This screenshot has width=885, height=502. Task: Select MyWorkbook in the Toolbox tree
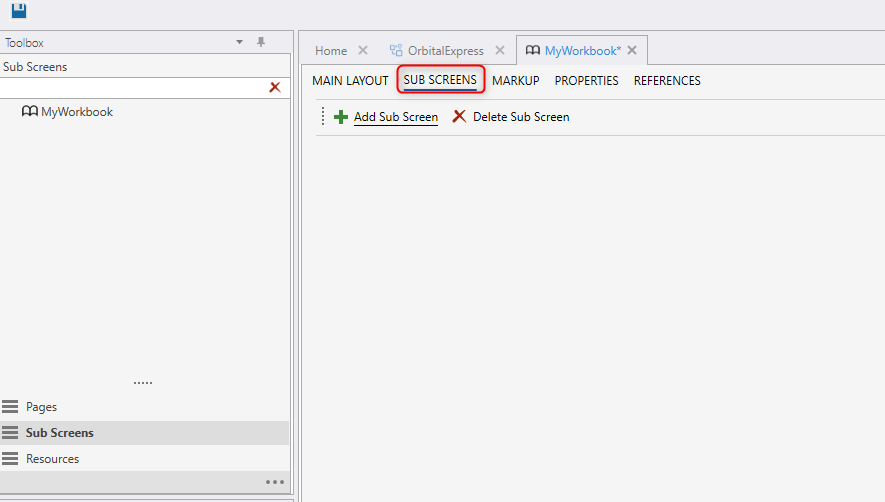tap(76, 112)
